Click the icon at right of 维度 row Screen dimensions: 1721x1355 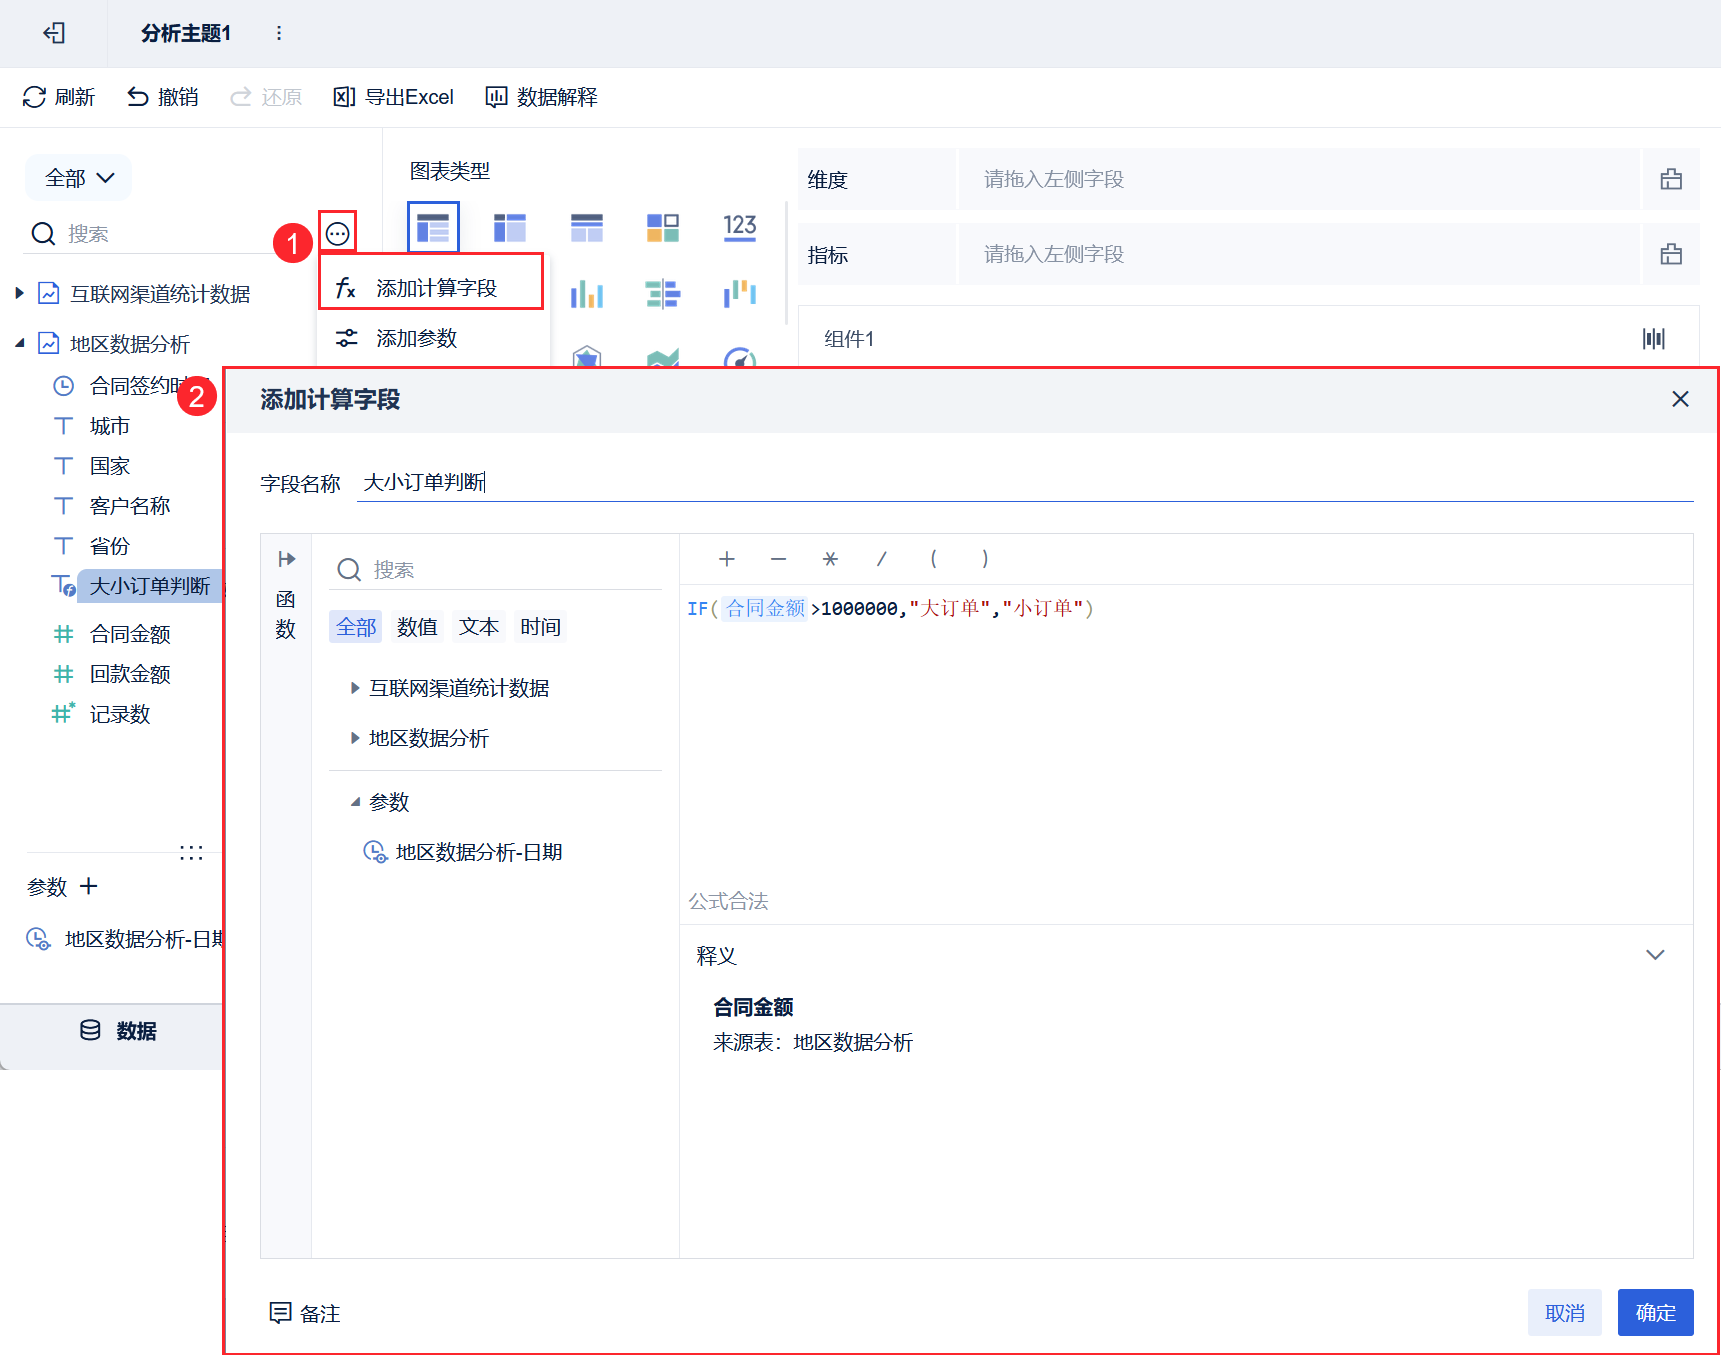(1671, 179)
